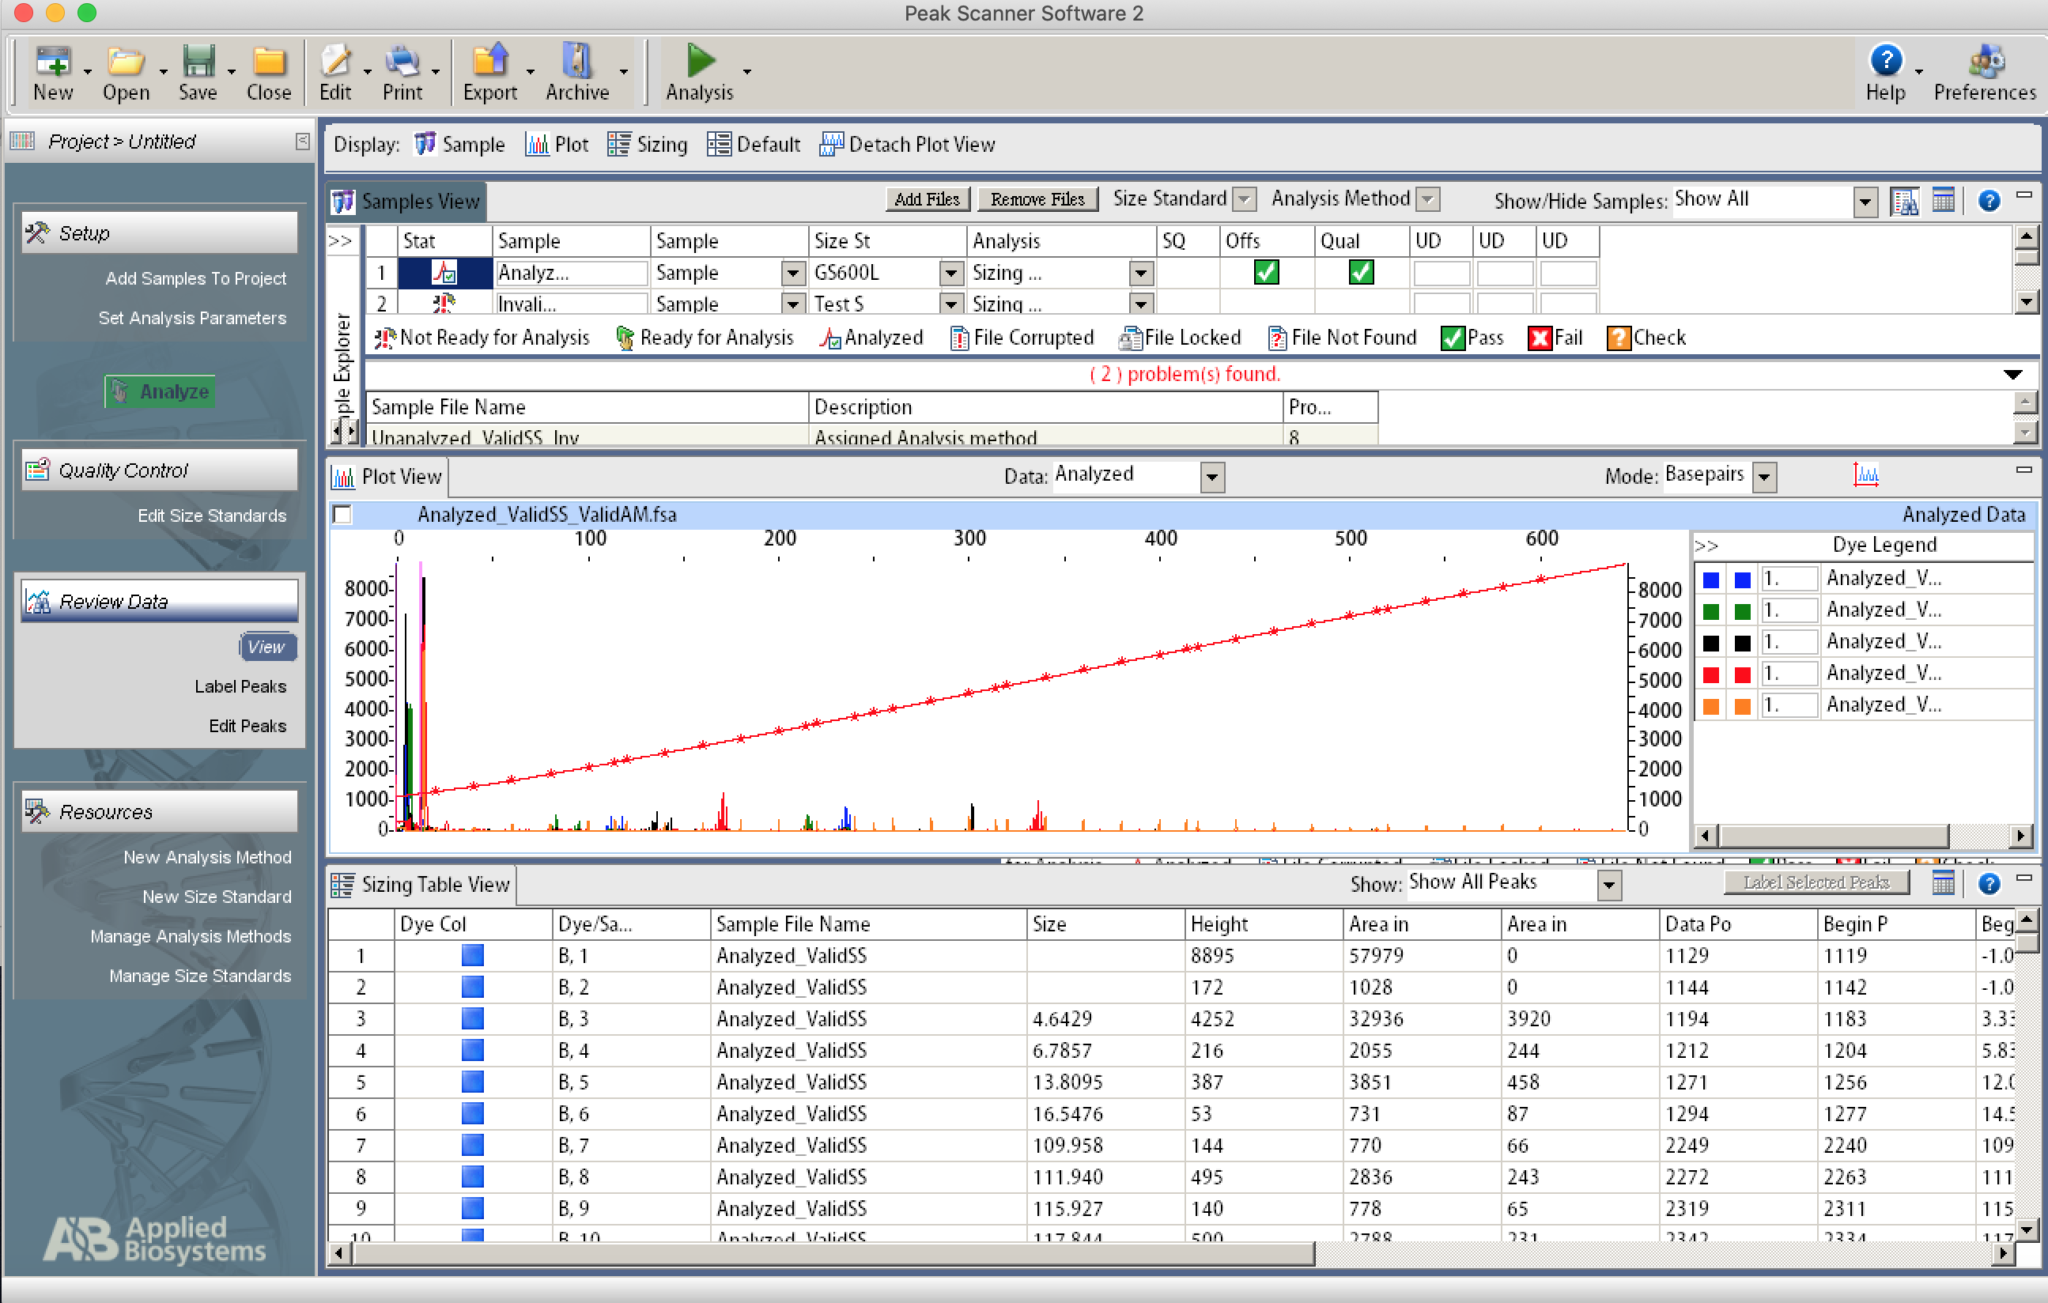Click the red dye color swatch
The image size is (2048, 1303).
pyautogui.click(x=1711, y=674)
